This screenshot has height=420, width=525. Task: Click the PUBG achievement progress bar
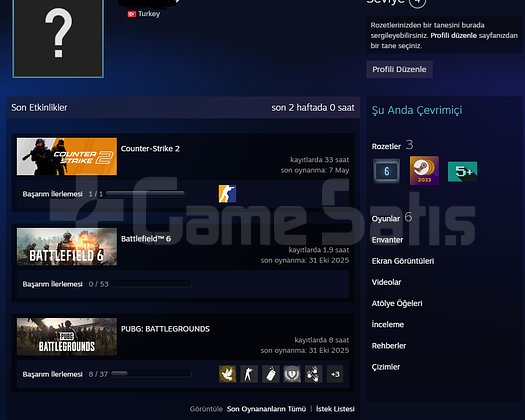151,373
